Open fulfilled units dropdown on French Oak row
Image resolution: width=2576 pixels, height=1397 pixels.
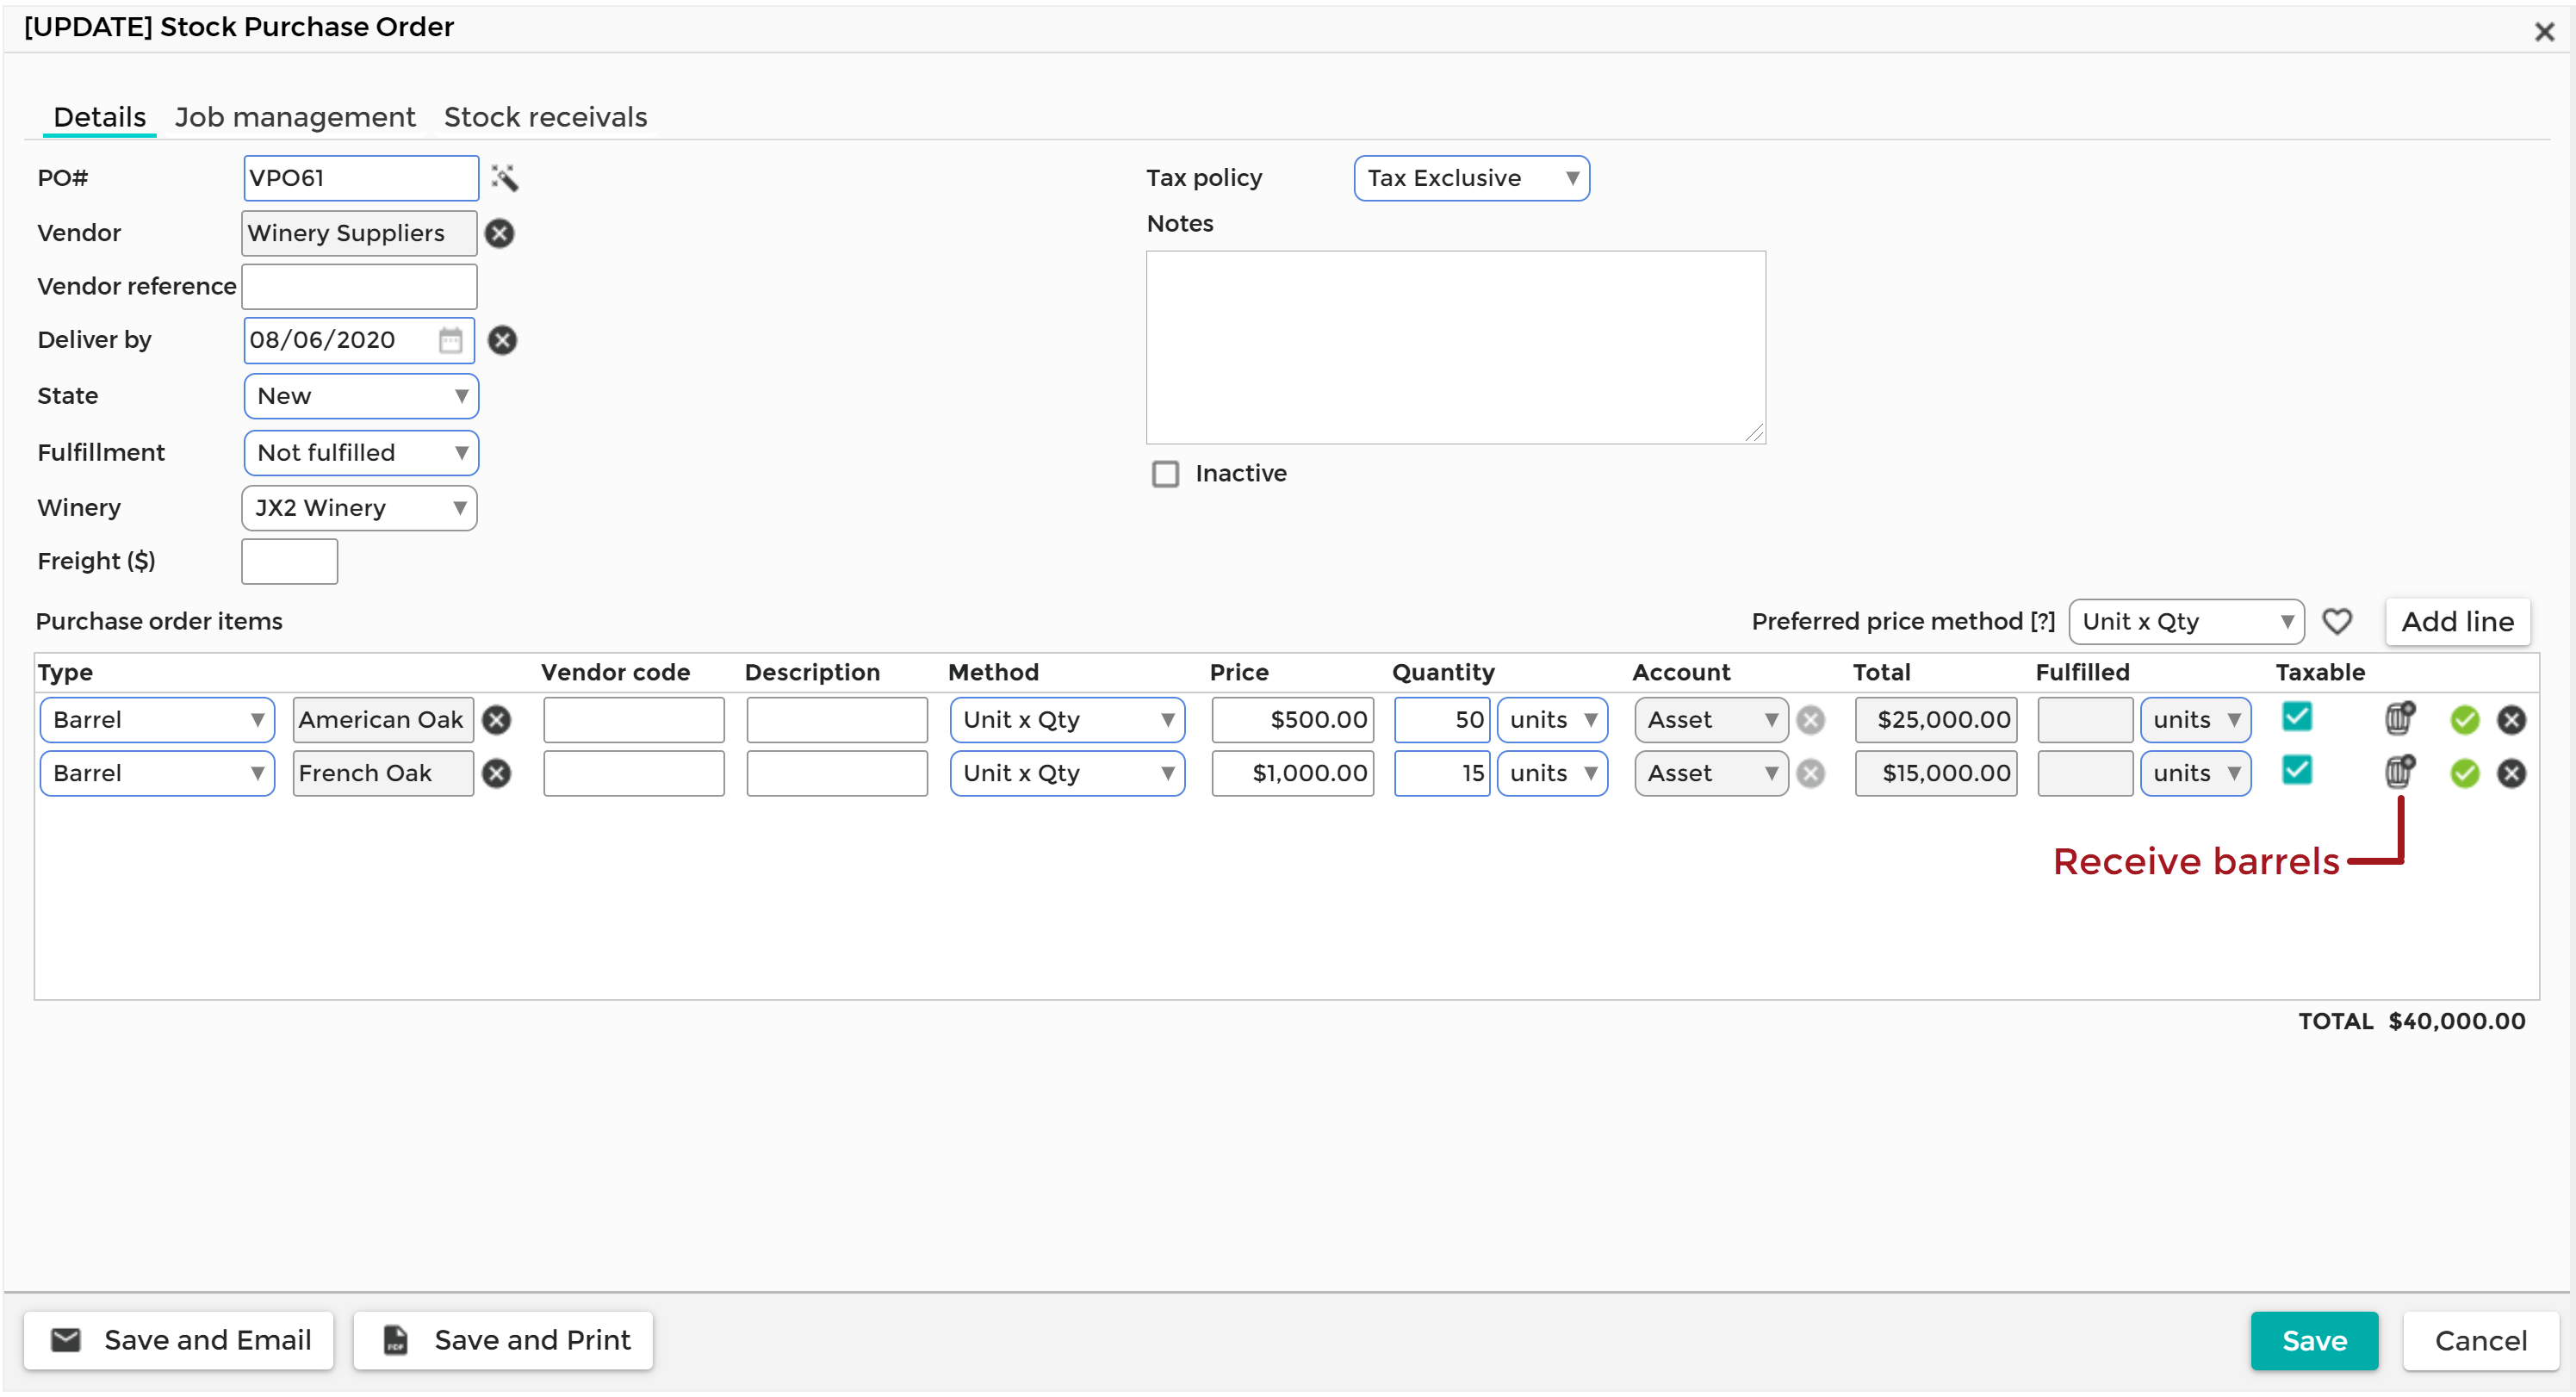[2195, 773]
